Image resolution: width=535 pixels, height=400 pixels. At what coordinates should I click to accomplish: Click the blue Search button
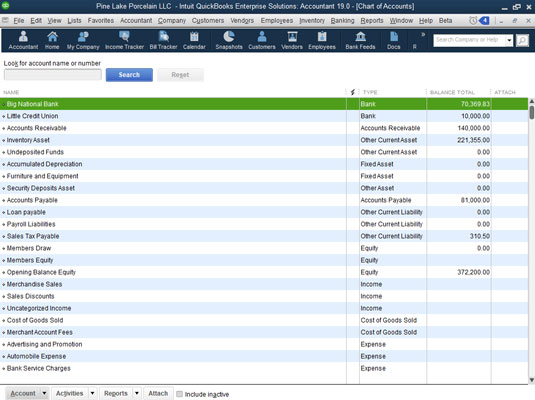click(x=129, y=75)
